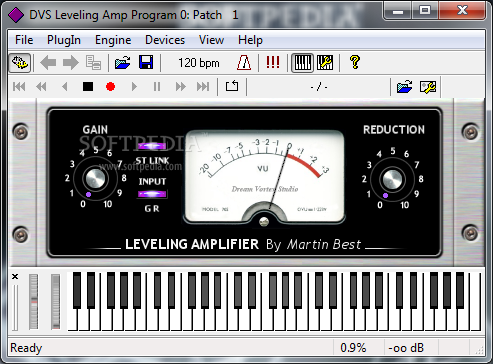The width and height of the screenshot is (493, 364).
Task: Click the purple diamond window icon
Action: click(x=16, y=15)
